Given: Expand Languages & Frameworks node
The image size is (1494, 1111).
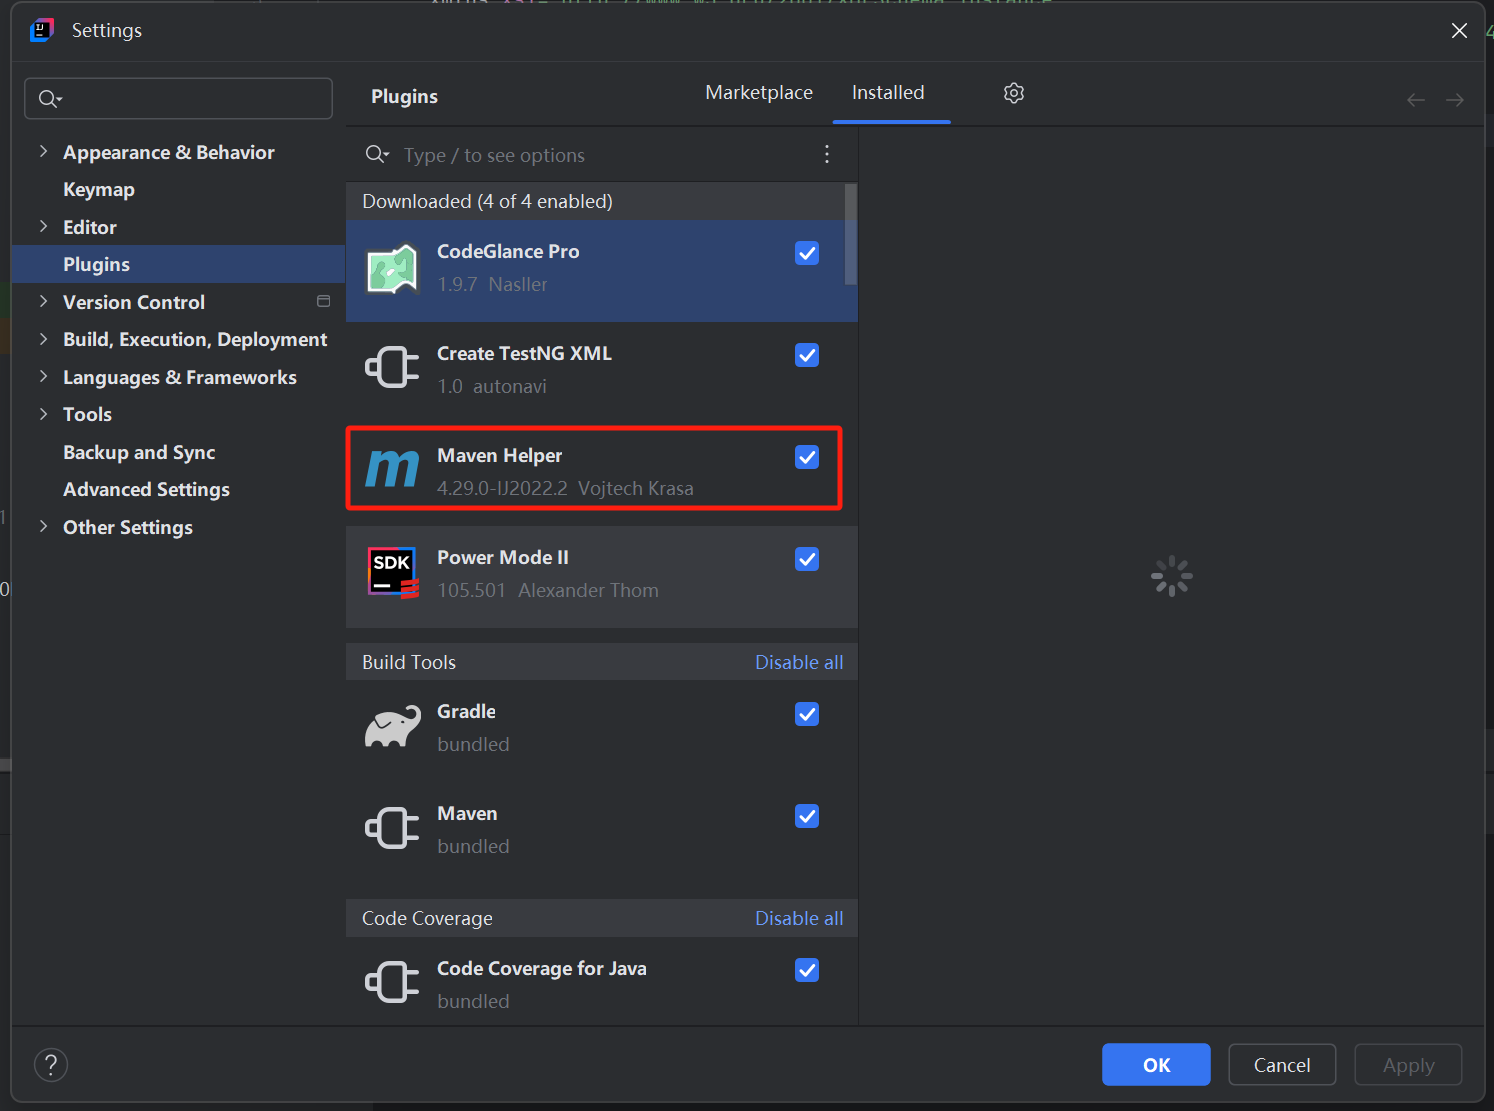Looking at the screenshot, I should coord(43,377).
